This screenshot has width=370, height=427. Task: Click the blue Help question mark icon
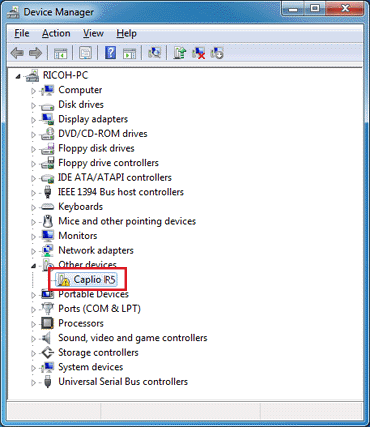(x=111, y=53)
